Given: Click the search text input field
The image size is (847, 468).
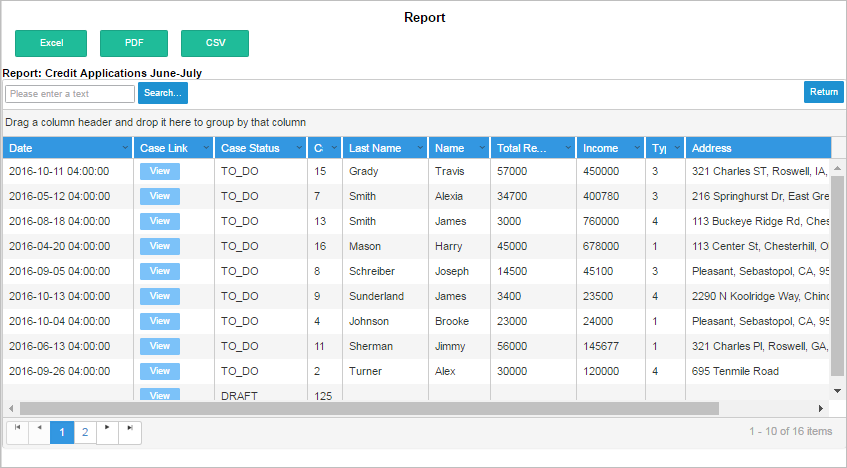Looking at the screenshot, I should click(70, 94).
